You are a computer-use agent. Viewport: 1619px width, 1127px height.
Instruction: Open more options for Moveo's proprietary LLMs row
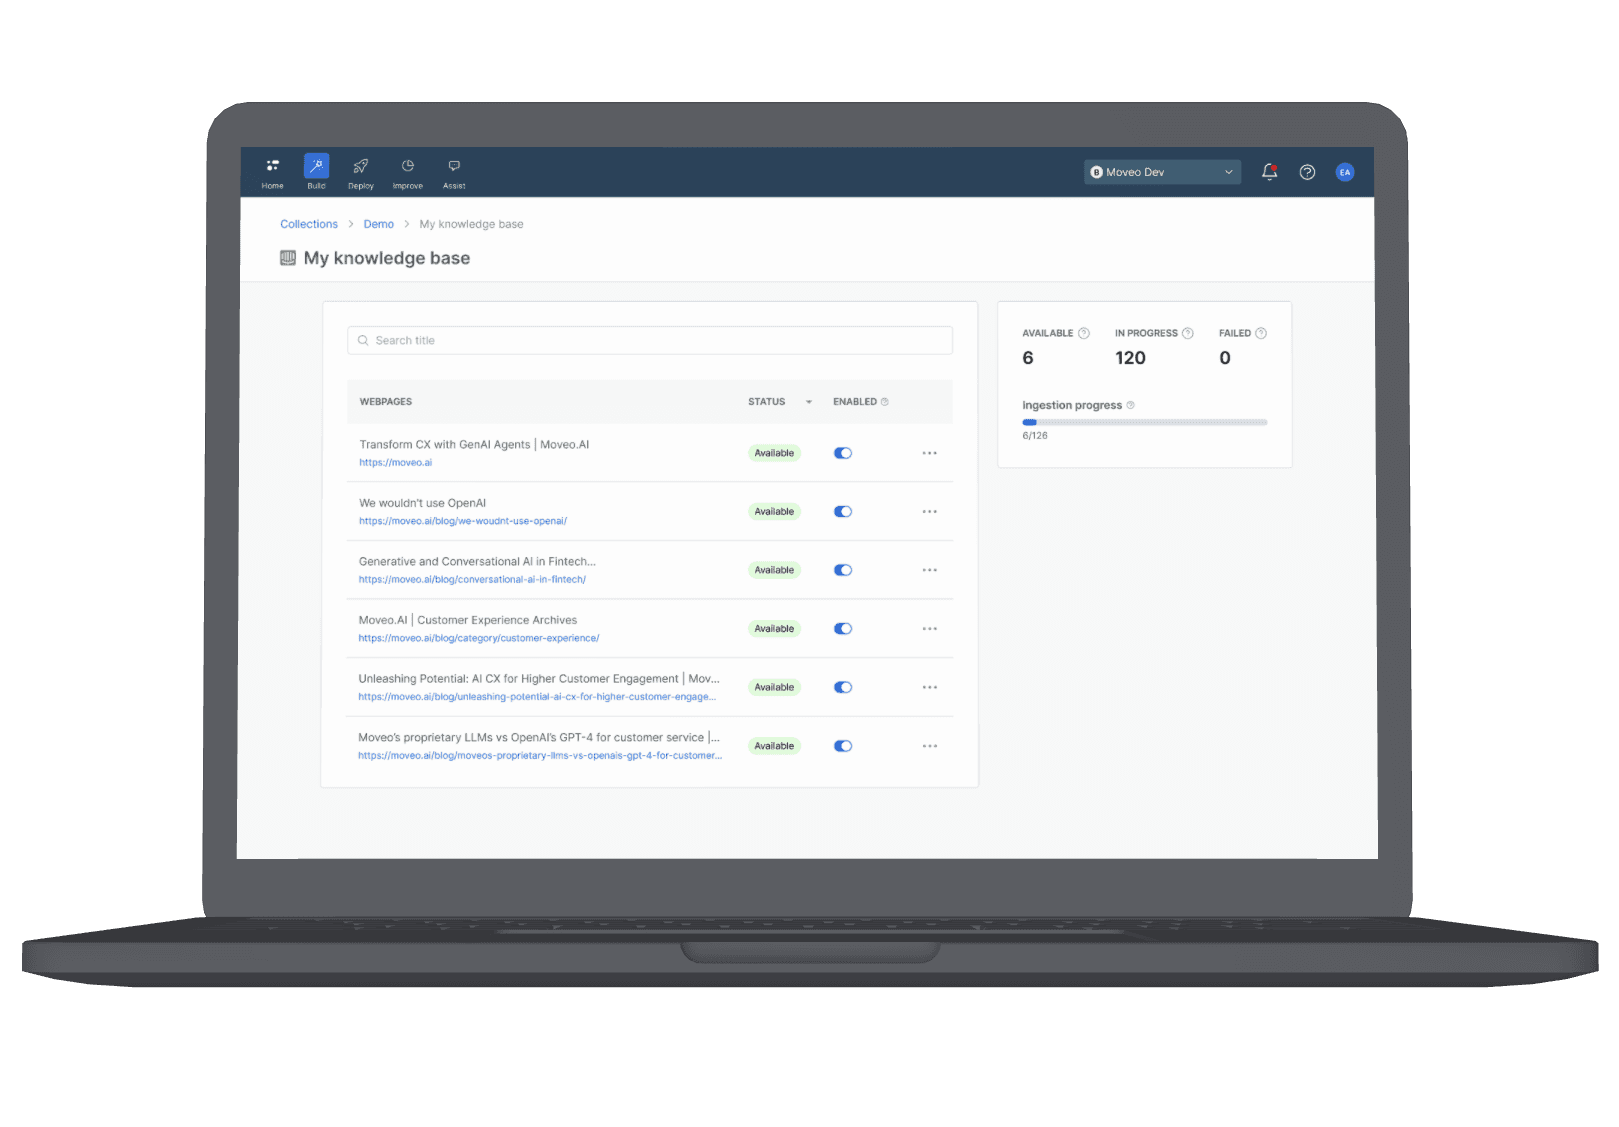930,746
